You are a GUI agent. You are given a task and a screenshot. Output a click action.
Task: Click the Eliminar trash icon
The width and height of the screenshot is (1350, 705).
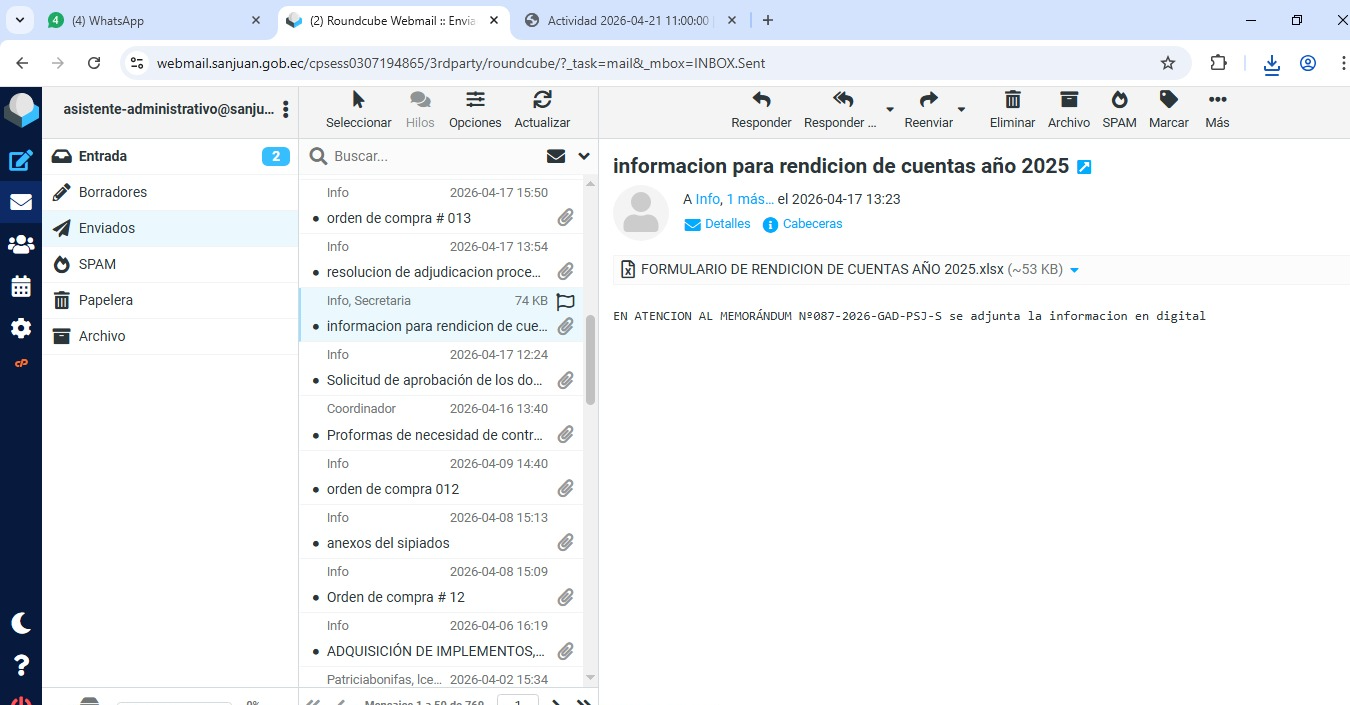tap(1012, 108)
